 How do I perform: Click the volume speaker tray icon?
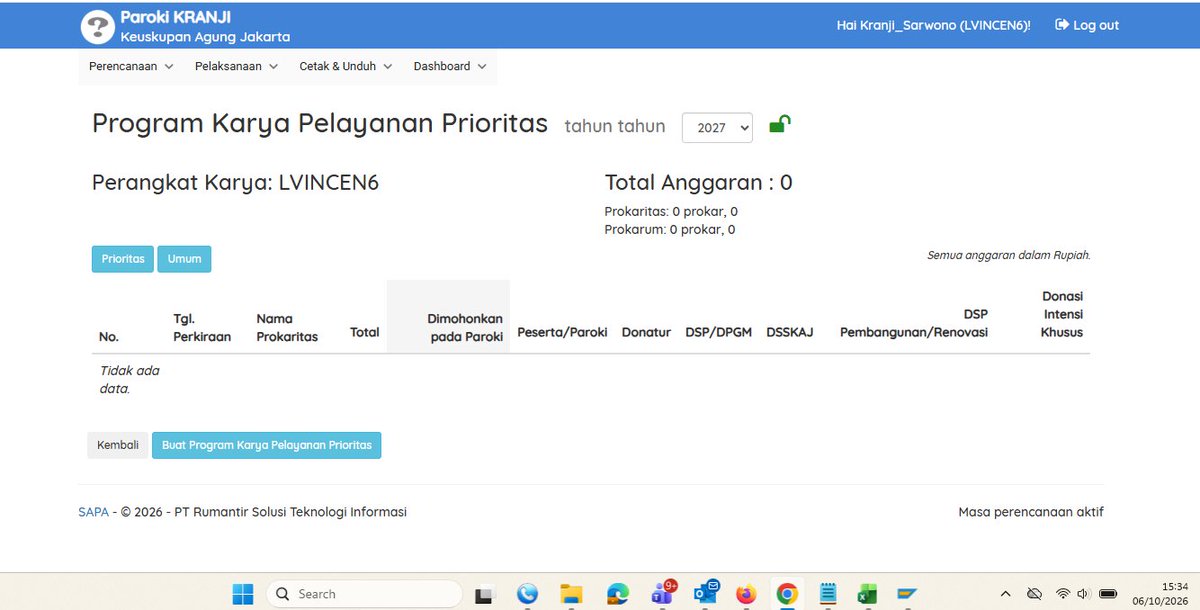1083,594
